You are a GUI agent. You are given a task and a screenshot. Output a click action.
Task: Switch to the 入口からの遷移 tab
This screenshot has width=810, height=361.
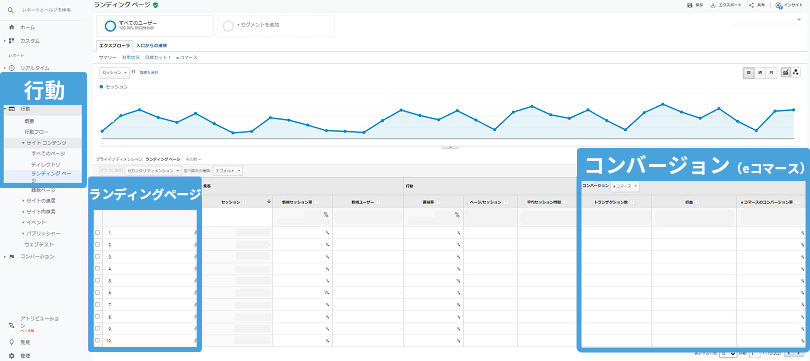point(152,45)
